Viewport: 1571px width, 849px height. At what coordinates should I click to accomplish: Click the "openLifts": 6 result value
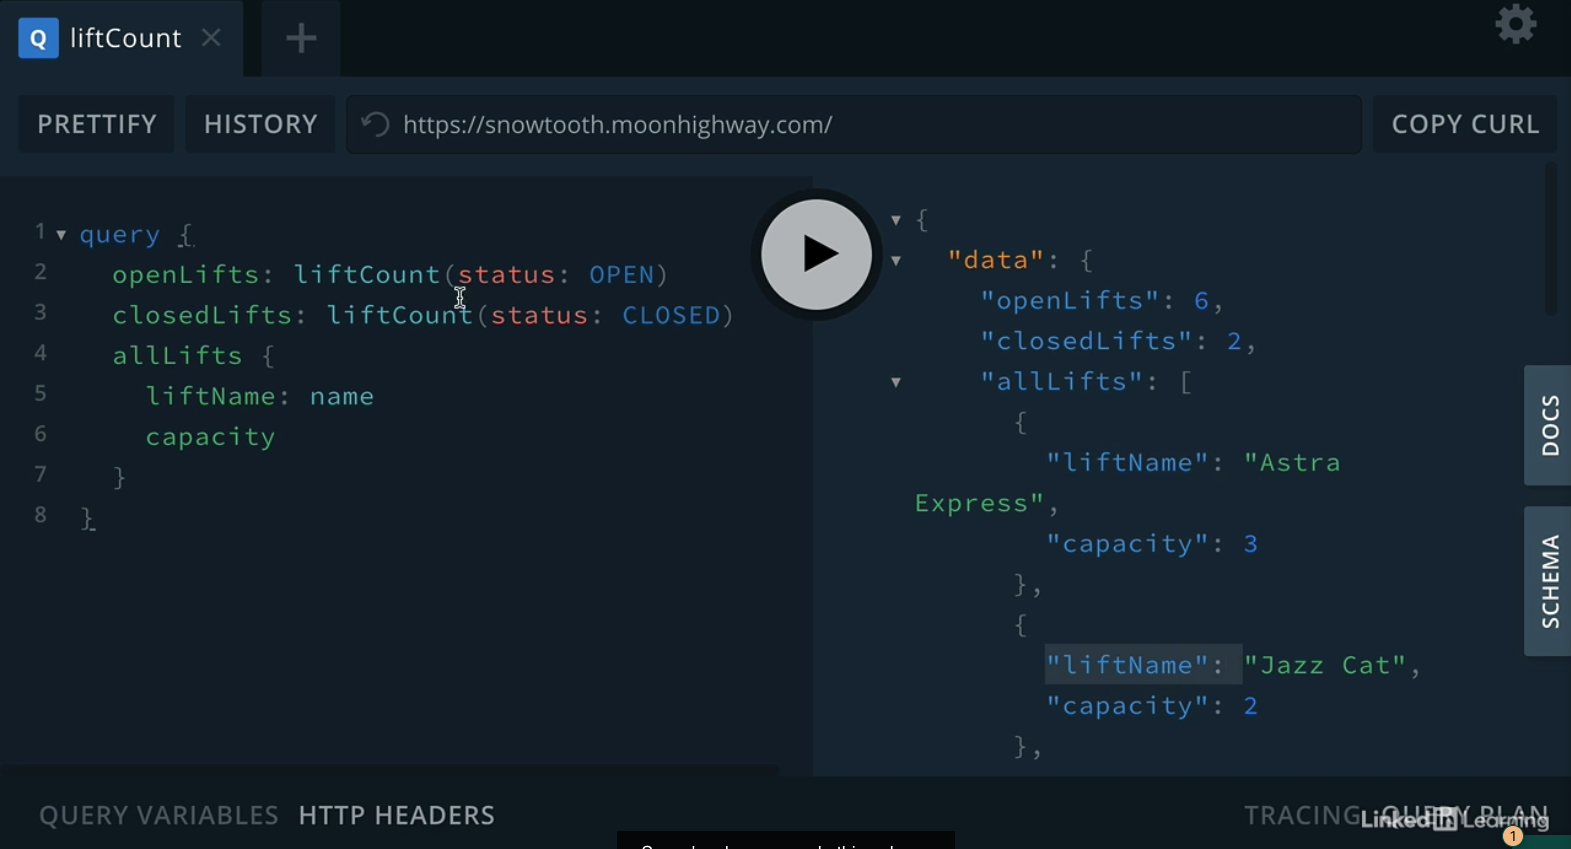[1202, 301]
